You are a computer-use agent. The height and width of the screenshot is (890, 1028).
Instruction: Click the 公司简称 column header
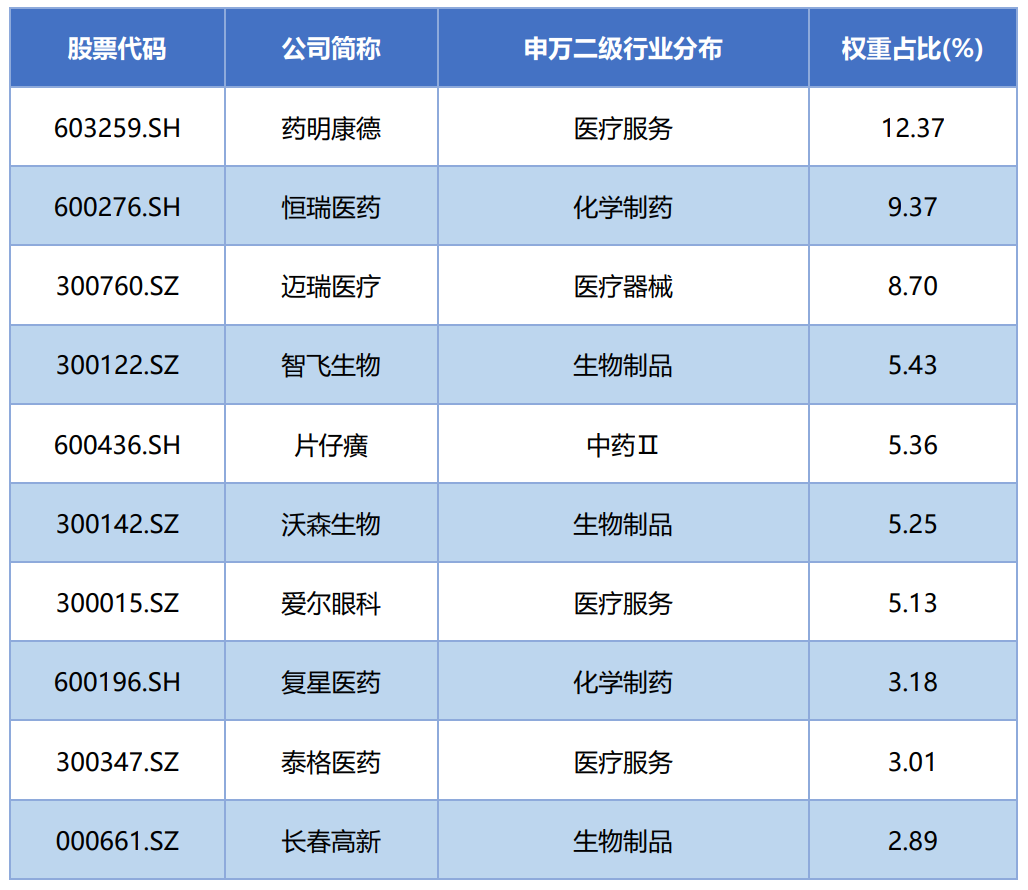point(331,48)
